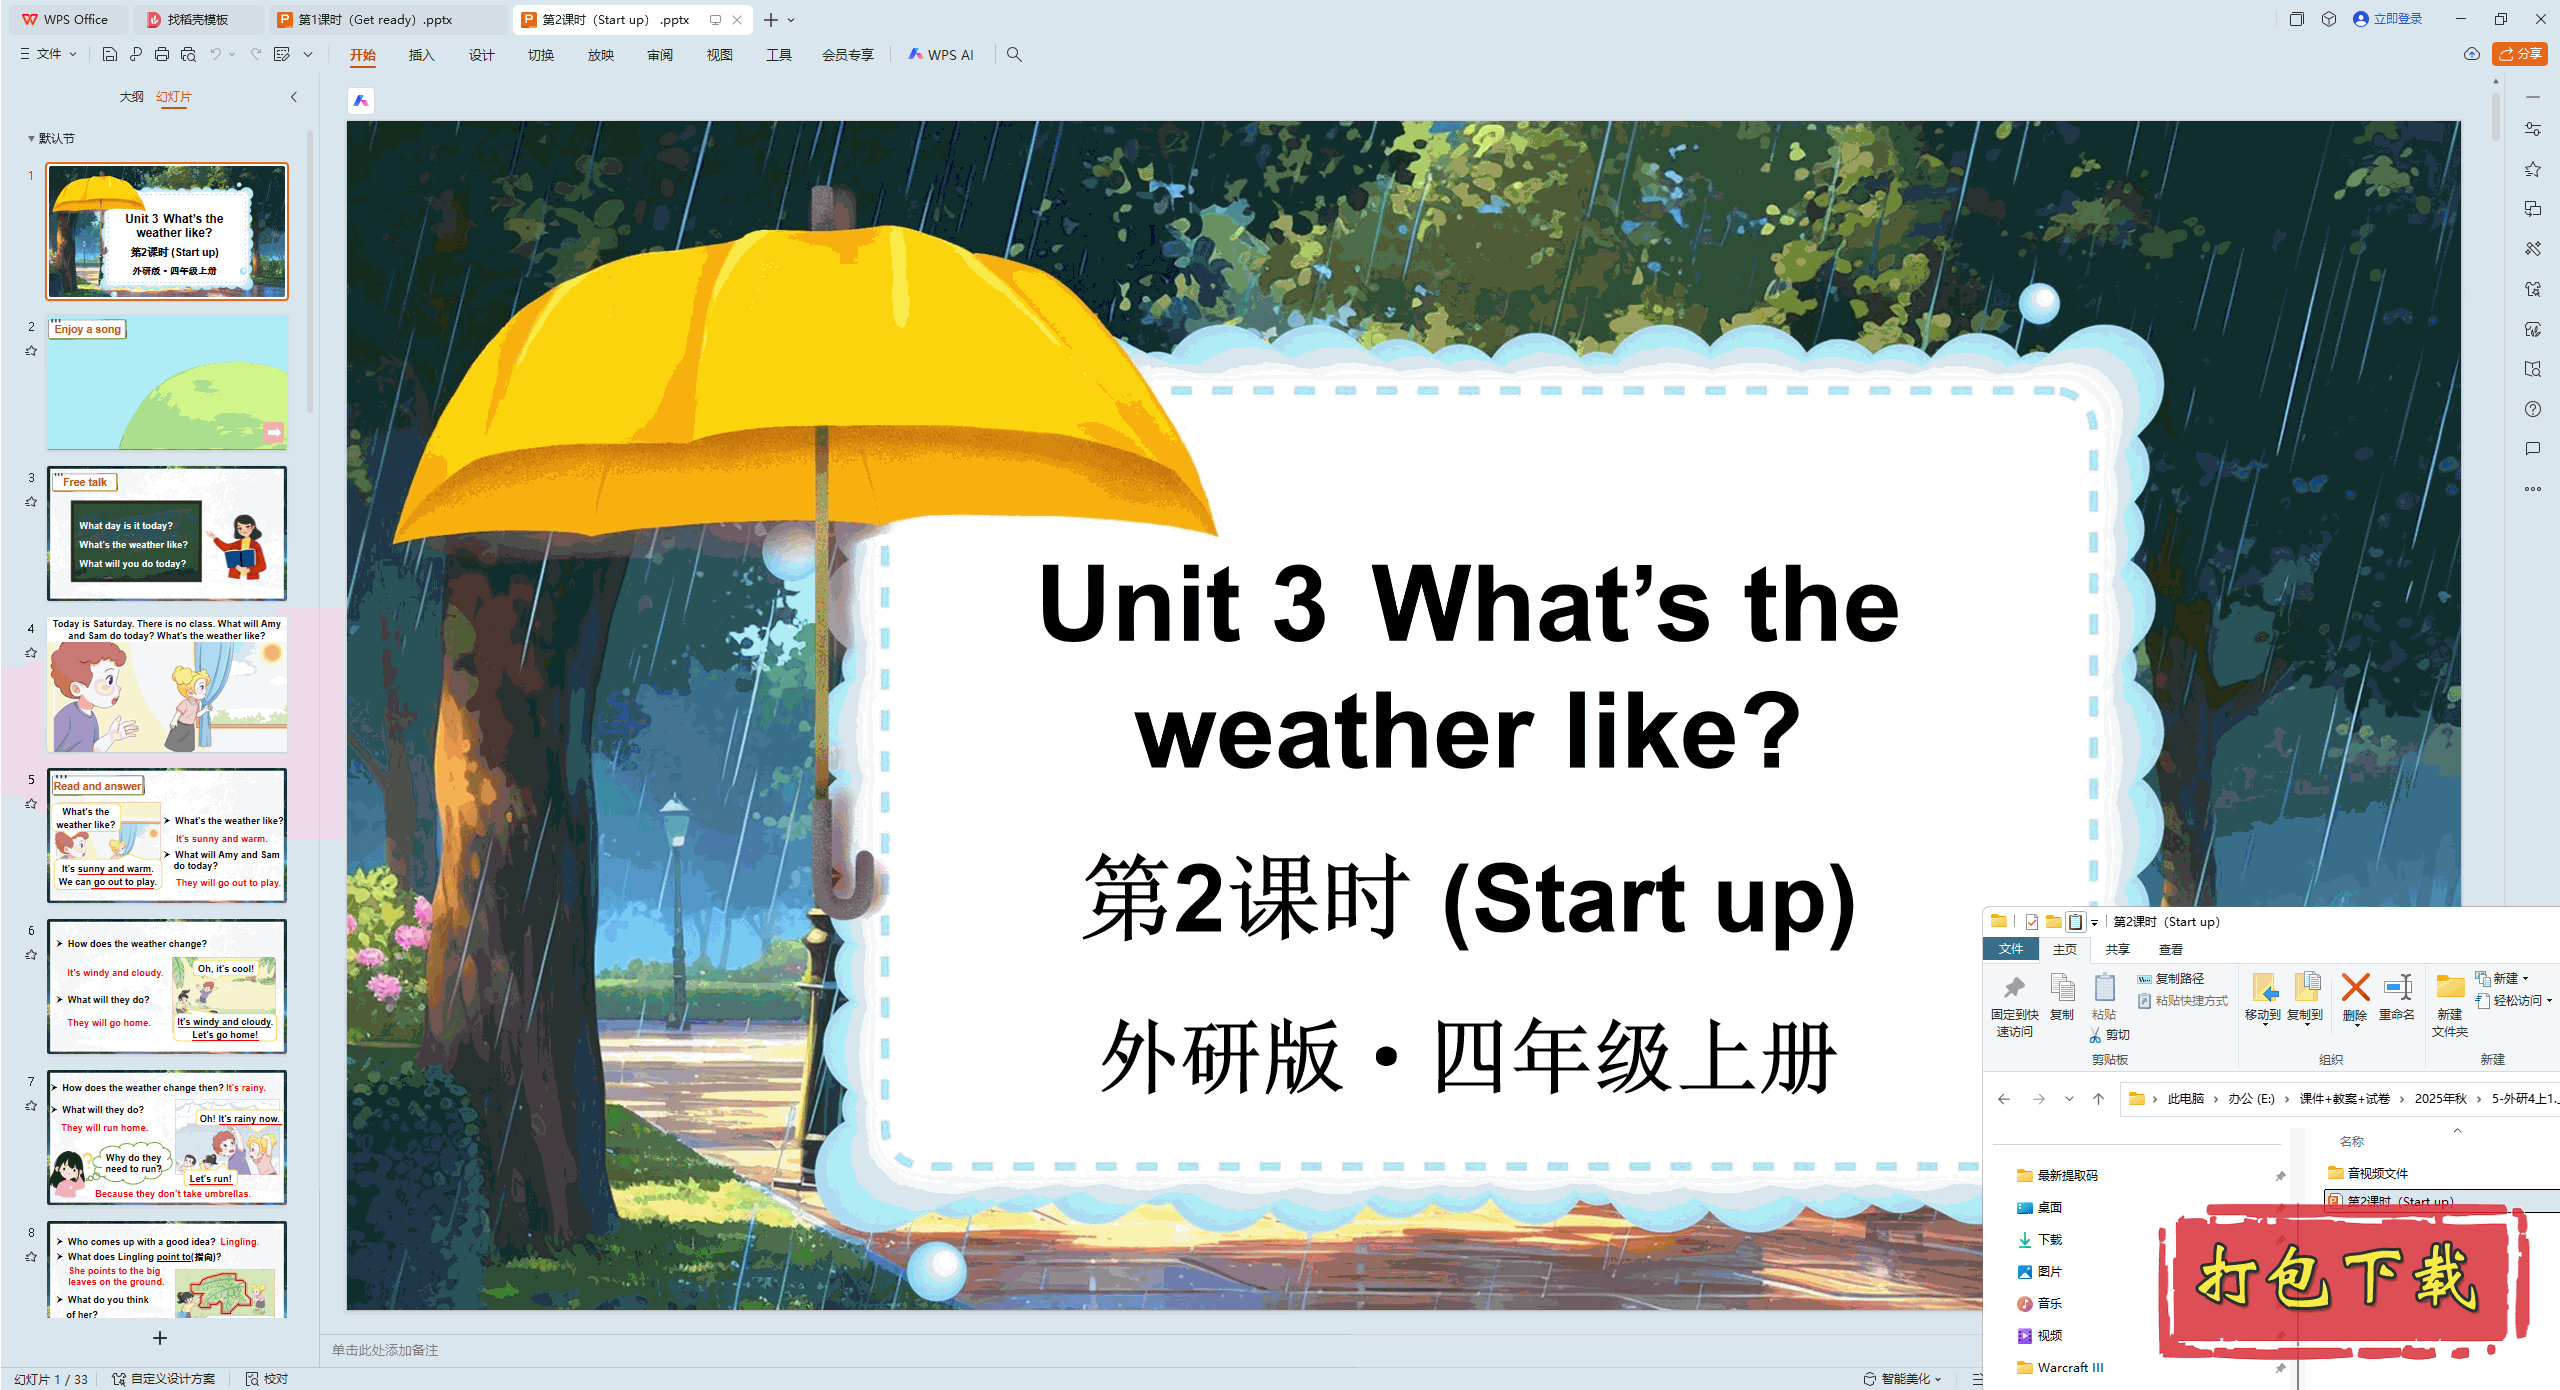
Task: Click the orange 分享 share button
Action: coord(2520,54)
